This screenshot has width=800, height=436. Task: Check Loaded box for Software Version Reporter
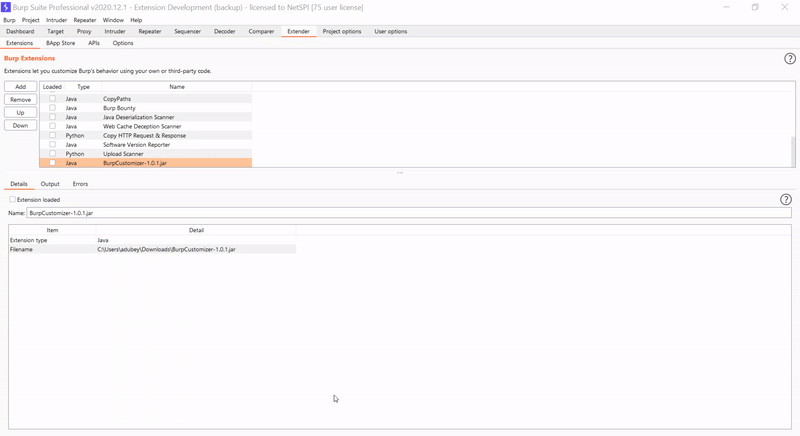[x=53, y=144]
